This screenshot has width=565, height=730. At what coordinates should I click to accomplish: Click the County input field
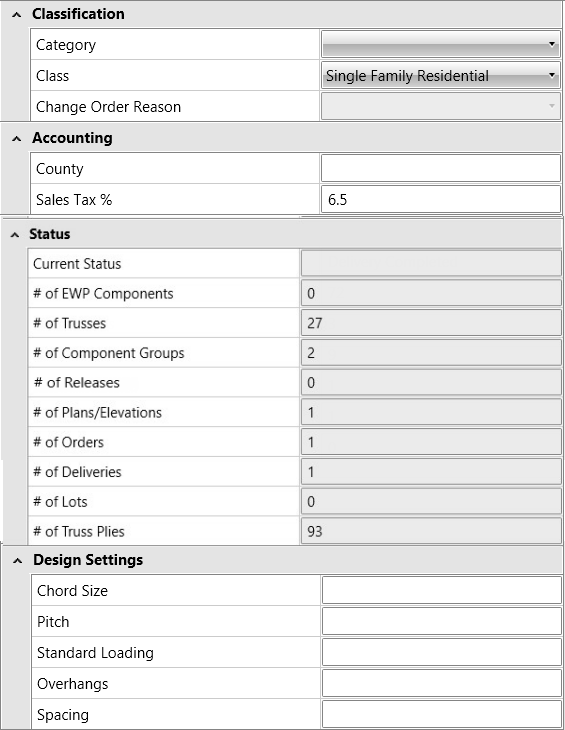(440, 169)
